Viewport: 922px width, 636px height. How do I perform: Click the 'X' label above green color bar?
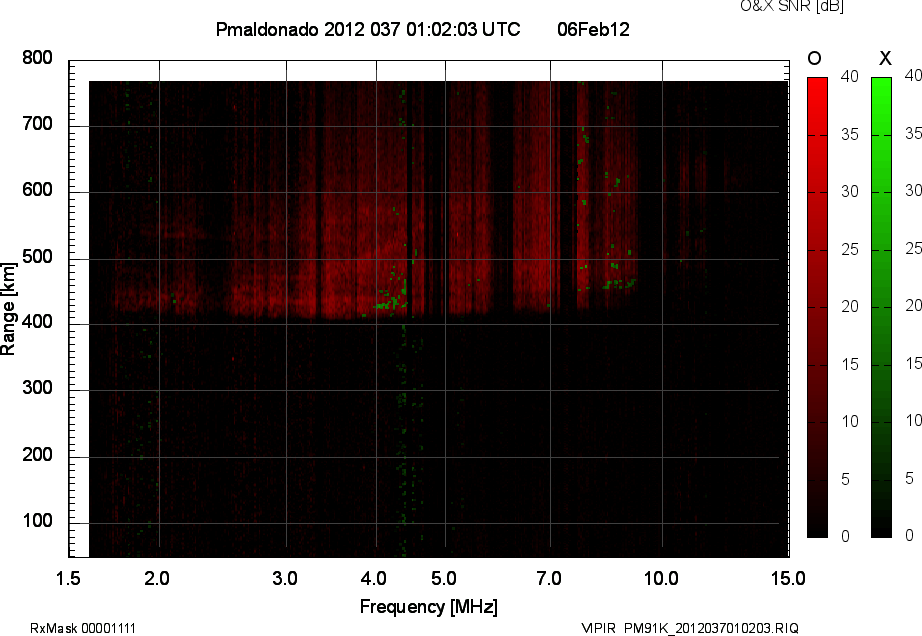point(884,59)
